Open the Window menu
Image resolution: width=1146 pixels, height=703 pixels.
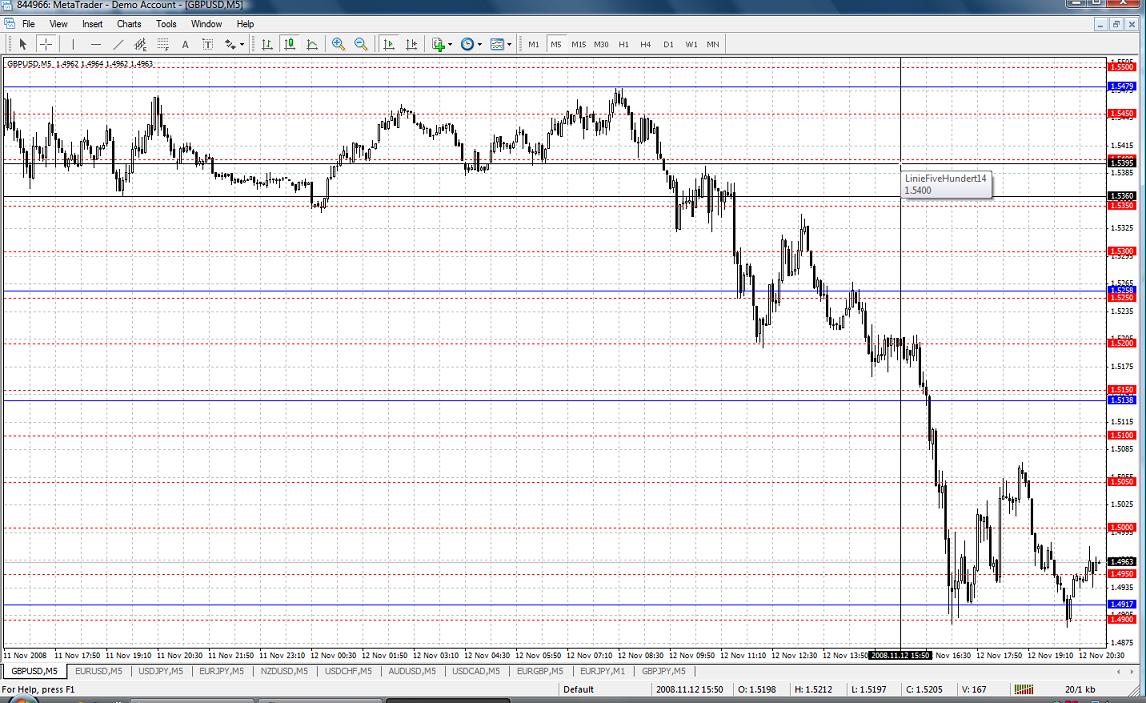[207, 24]
